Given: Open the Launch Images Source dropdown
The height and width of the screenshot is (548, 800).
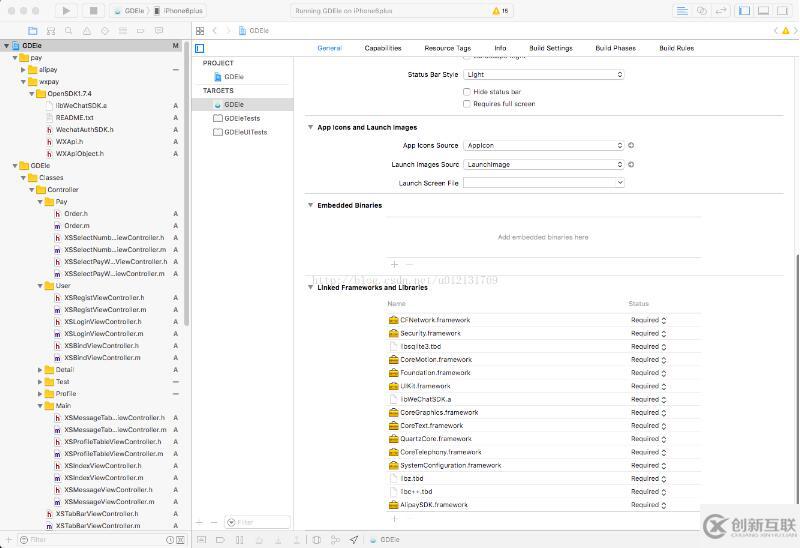Looking at the screenshot, I should [543, 164].
